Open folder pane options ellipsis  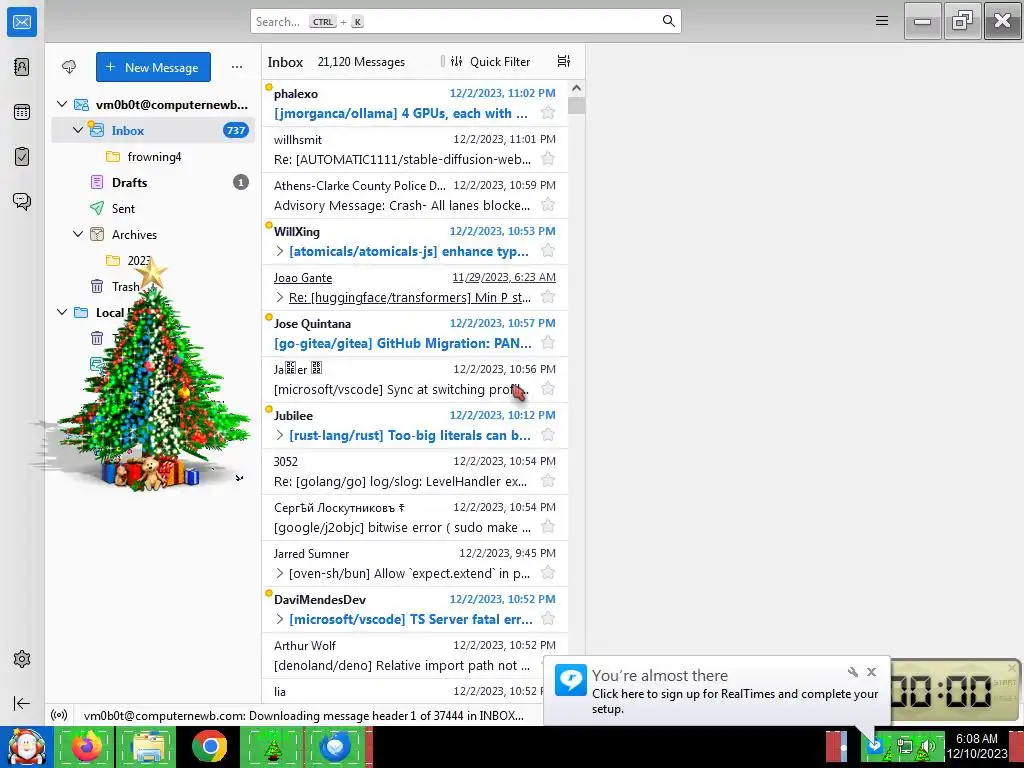tap(236, 67)
